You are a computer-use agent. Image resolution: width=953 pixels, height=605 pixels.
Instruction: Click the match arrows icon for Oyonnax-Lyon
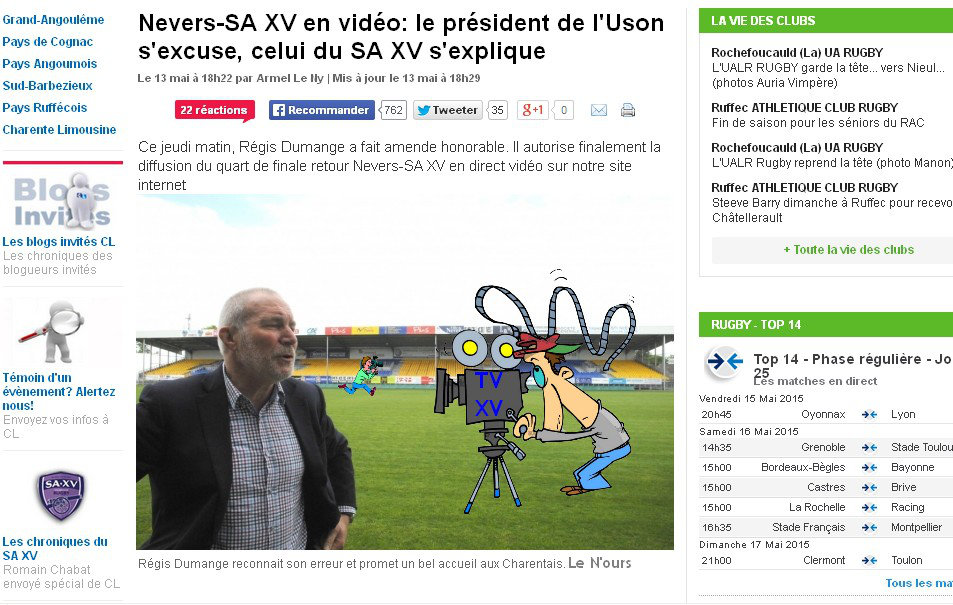pyautogui.click(x=869, y=415)
